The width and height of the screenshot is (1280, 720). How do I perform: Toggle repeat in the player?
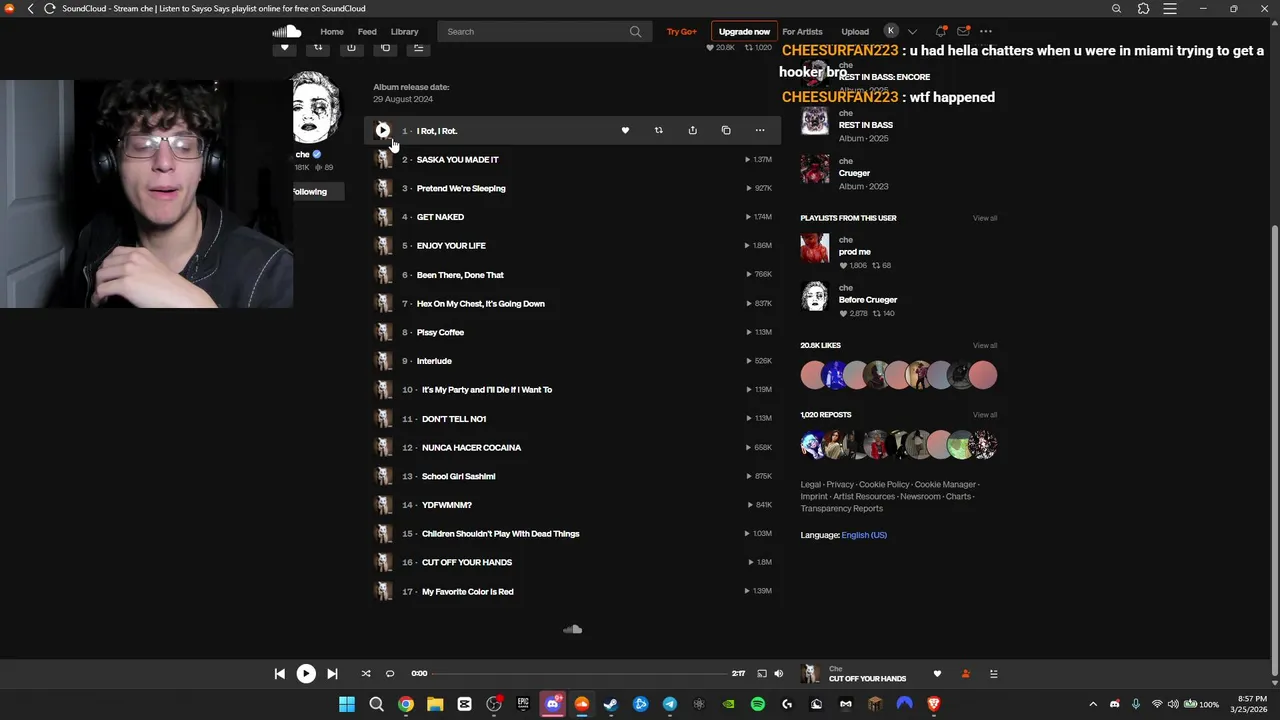[390, 674]
